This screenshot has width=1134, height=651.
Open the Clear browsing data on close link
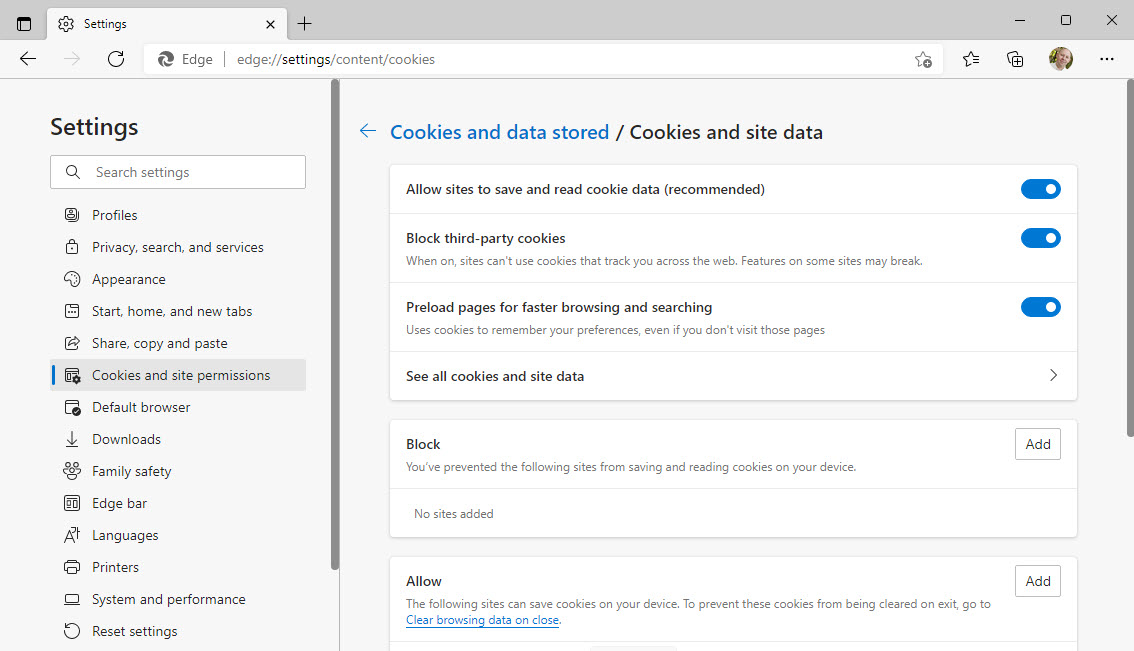pyautogui.click(x=482, y=620)
